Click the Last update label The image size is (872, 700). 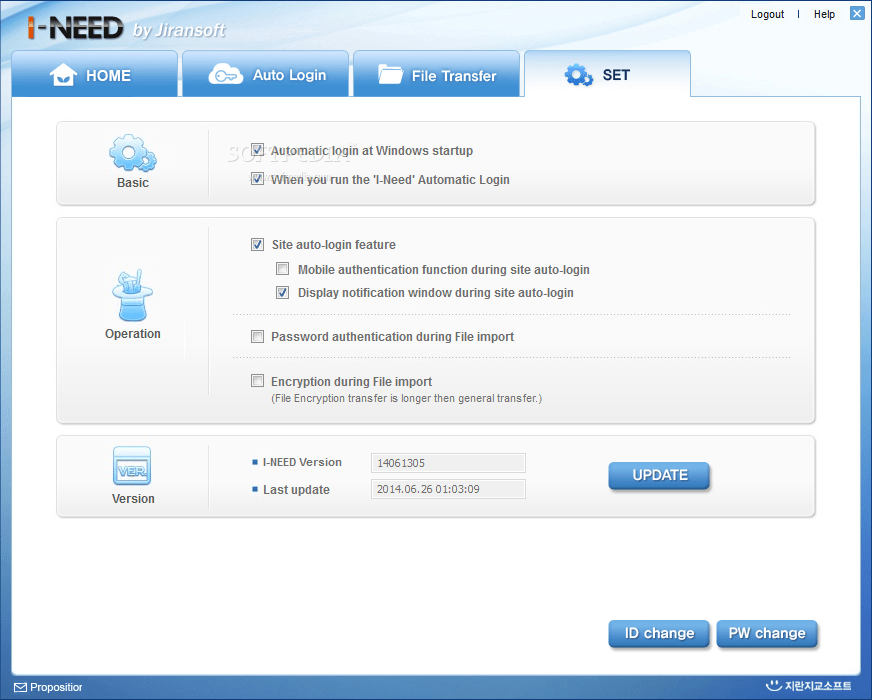tap(296, 490)
